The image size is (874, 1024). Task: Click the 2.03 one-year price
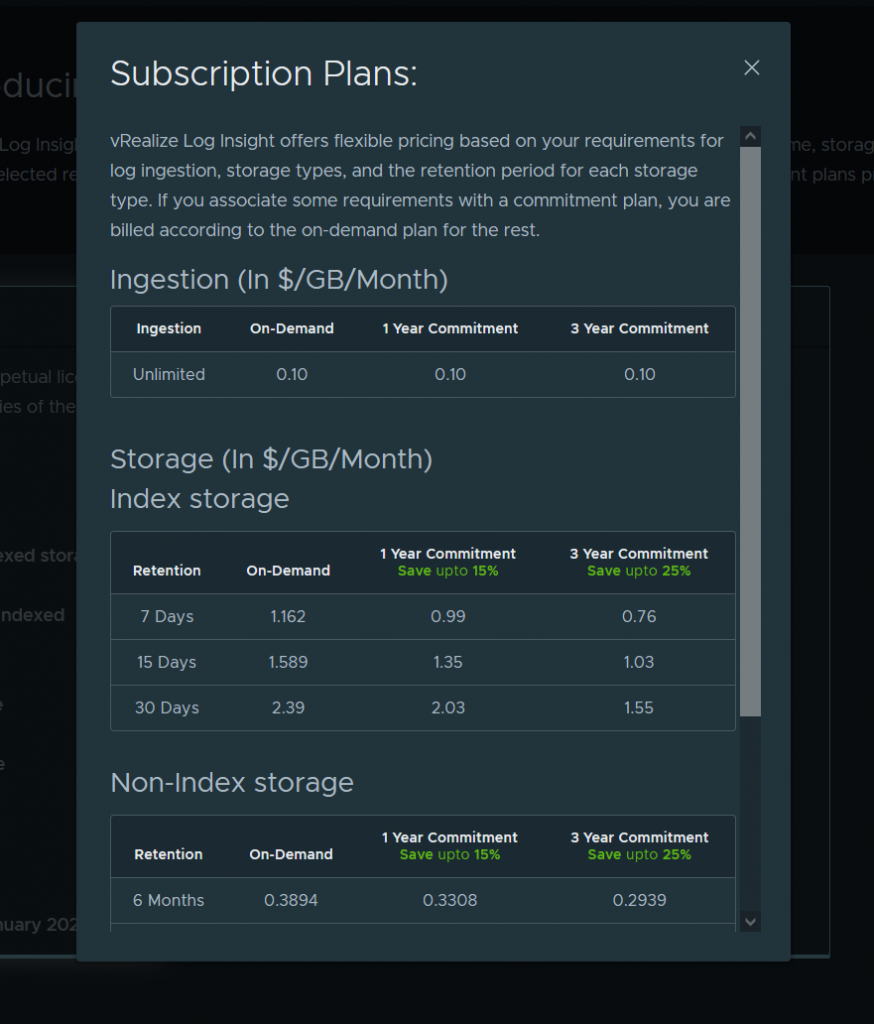[448, 707]
